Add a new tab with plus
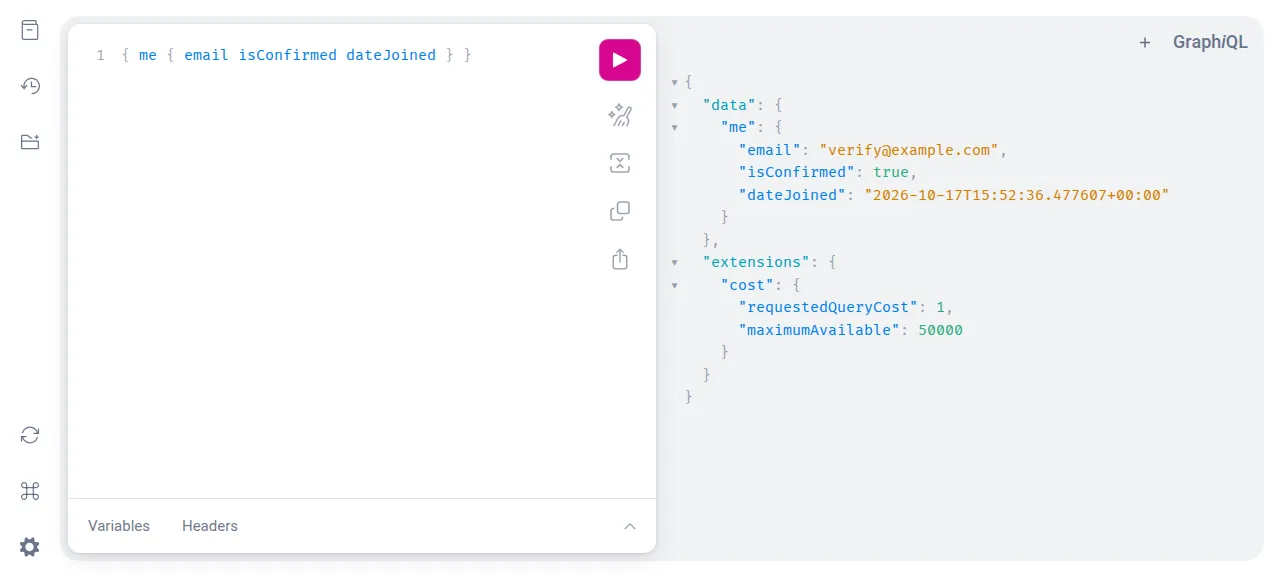Image resolution: width=1280 pixels, height=577 pixels. click(x=1145, y=42)
